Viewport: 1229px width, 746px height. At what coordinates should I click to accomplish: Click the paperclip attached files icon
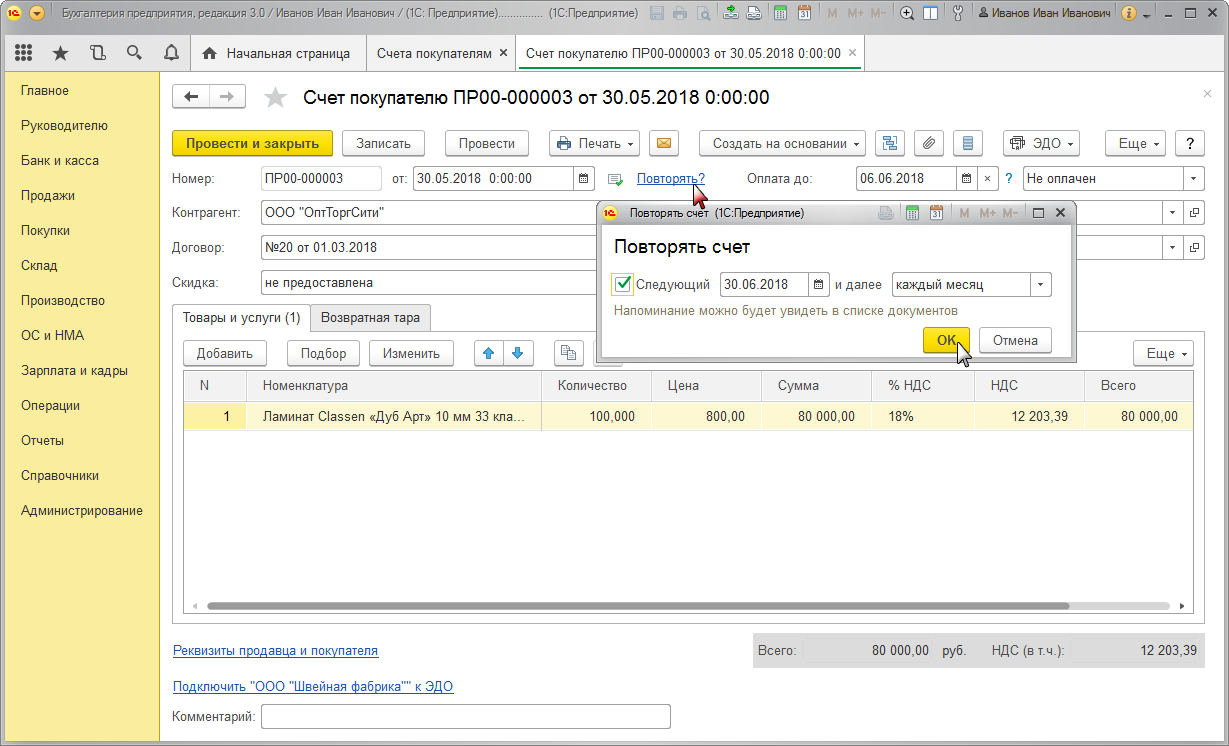[928, 143]
